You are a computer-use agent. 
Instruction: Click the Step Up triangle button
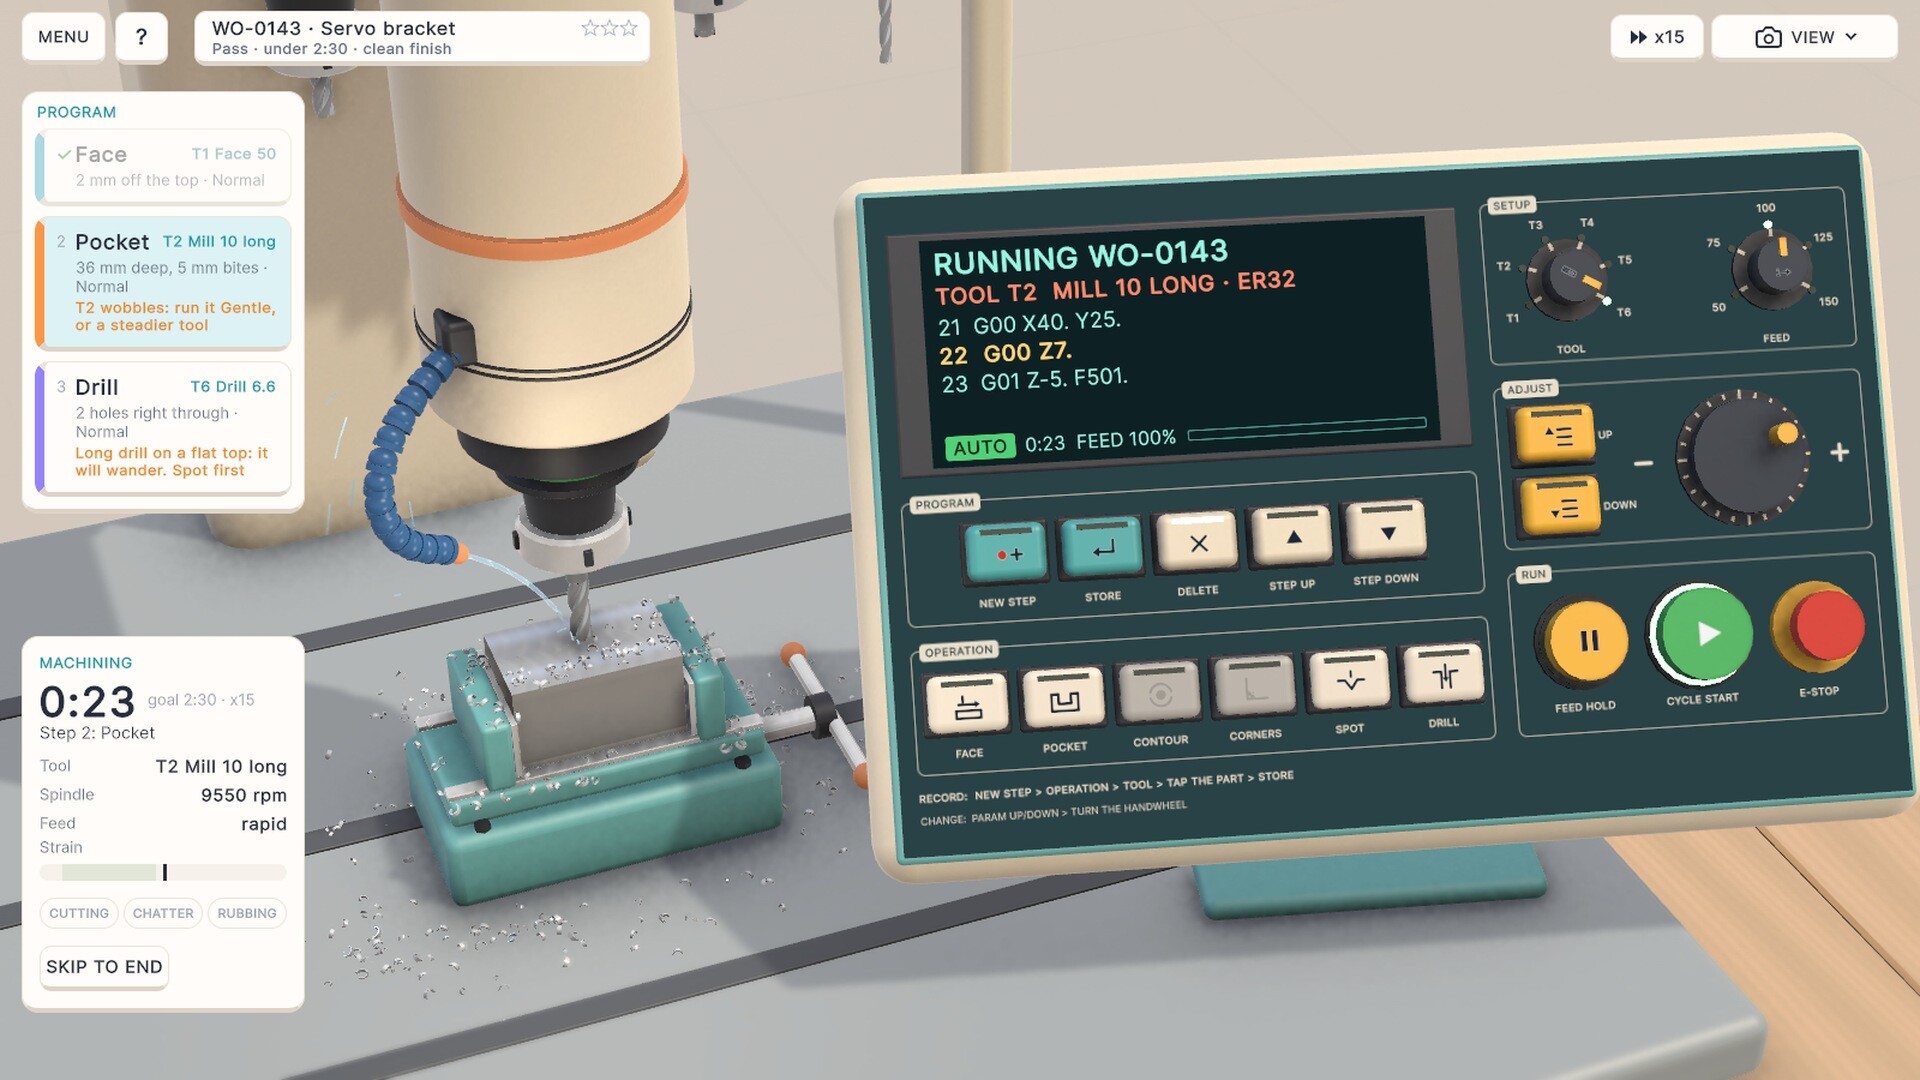[1292, 536]
